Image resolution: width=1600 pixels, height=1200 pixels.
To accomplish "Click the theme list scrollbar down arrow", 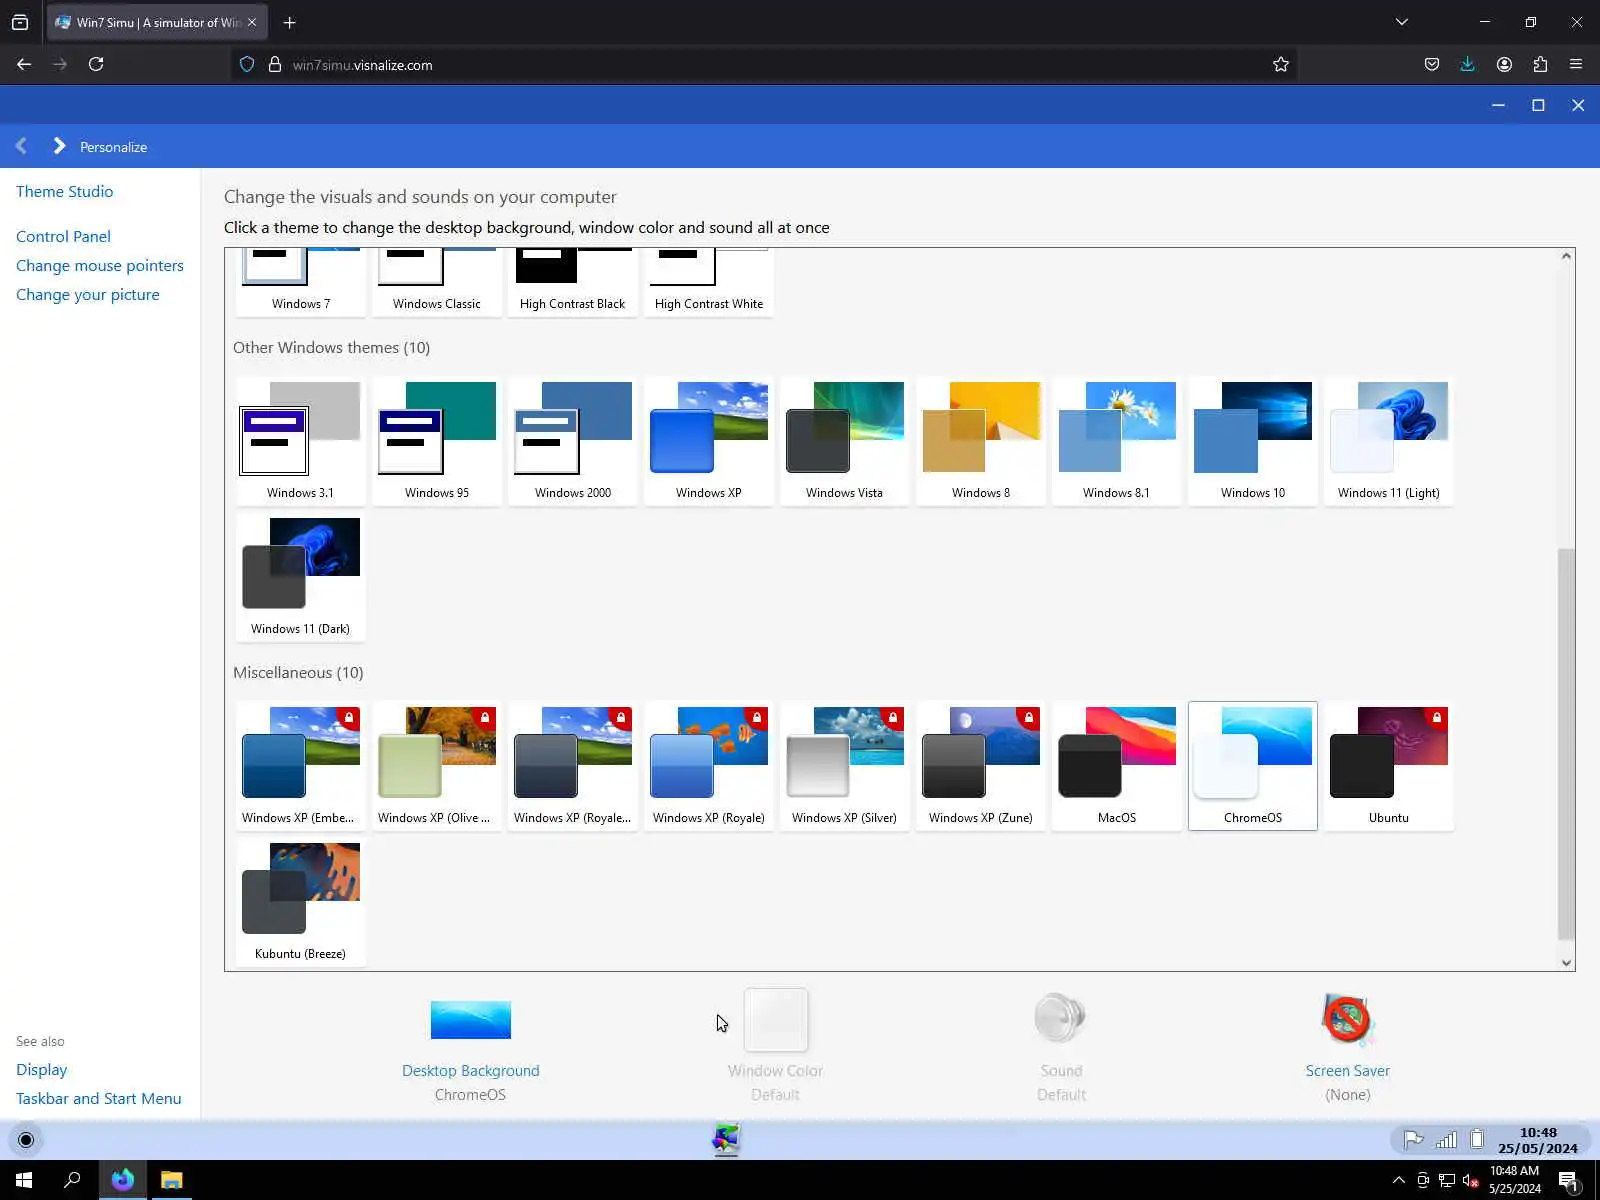I will (1567, 962).
